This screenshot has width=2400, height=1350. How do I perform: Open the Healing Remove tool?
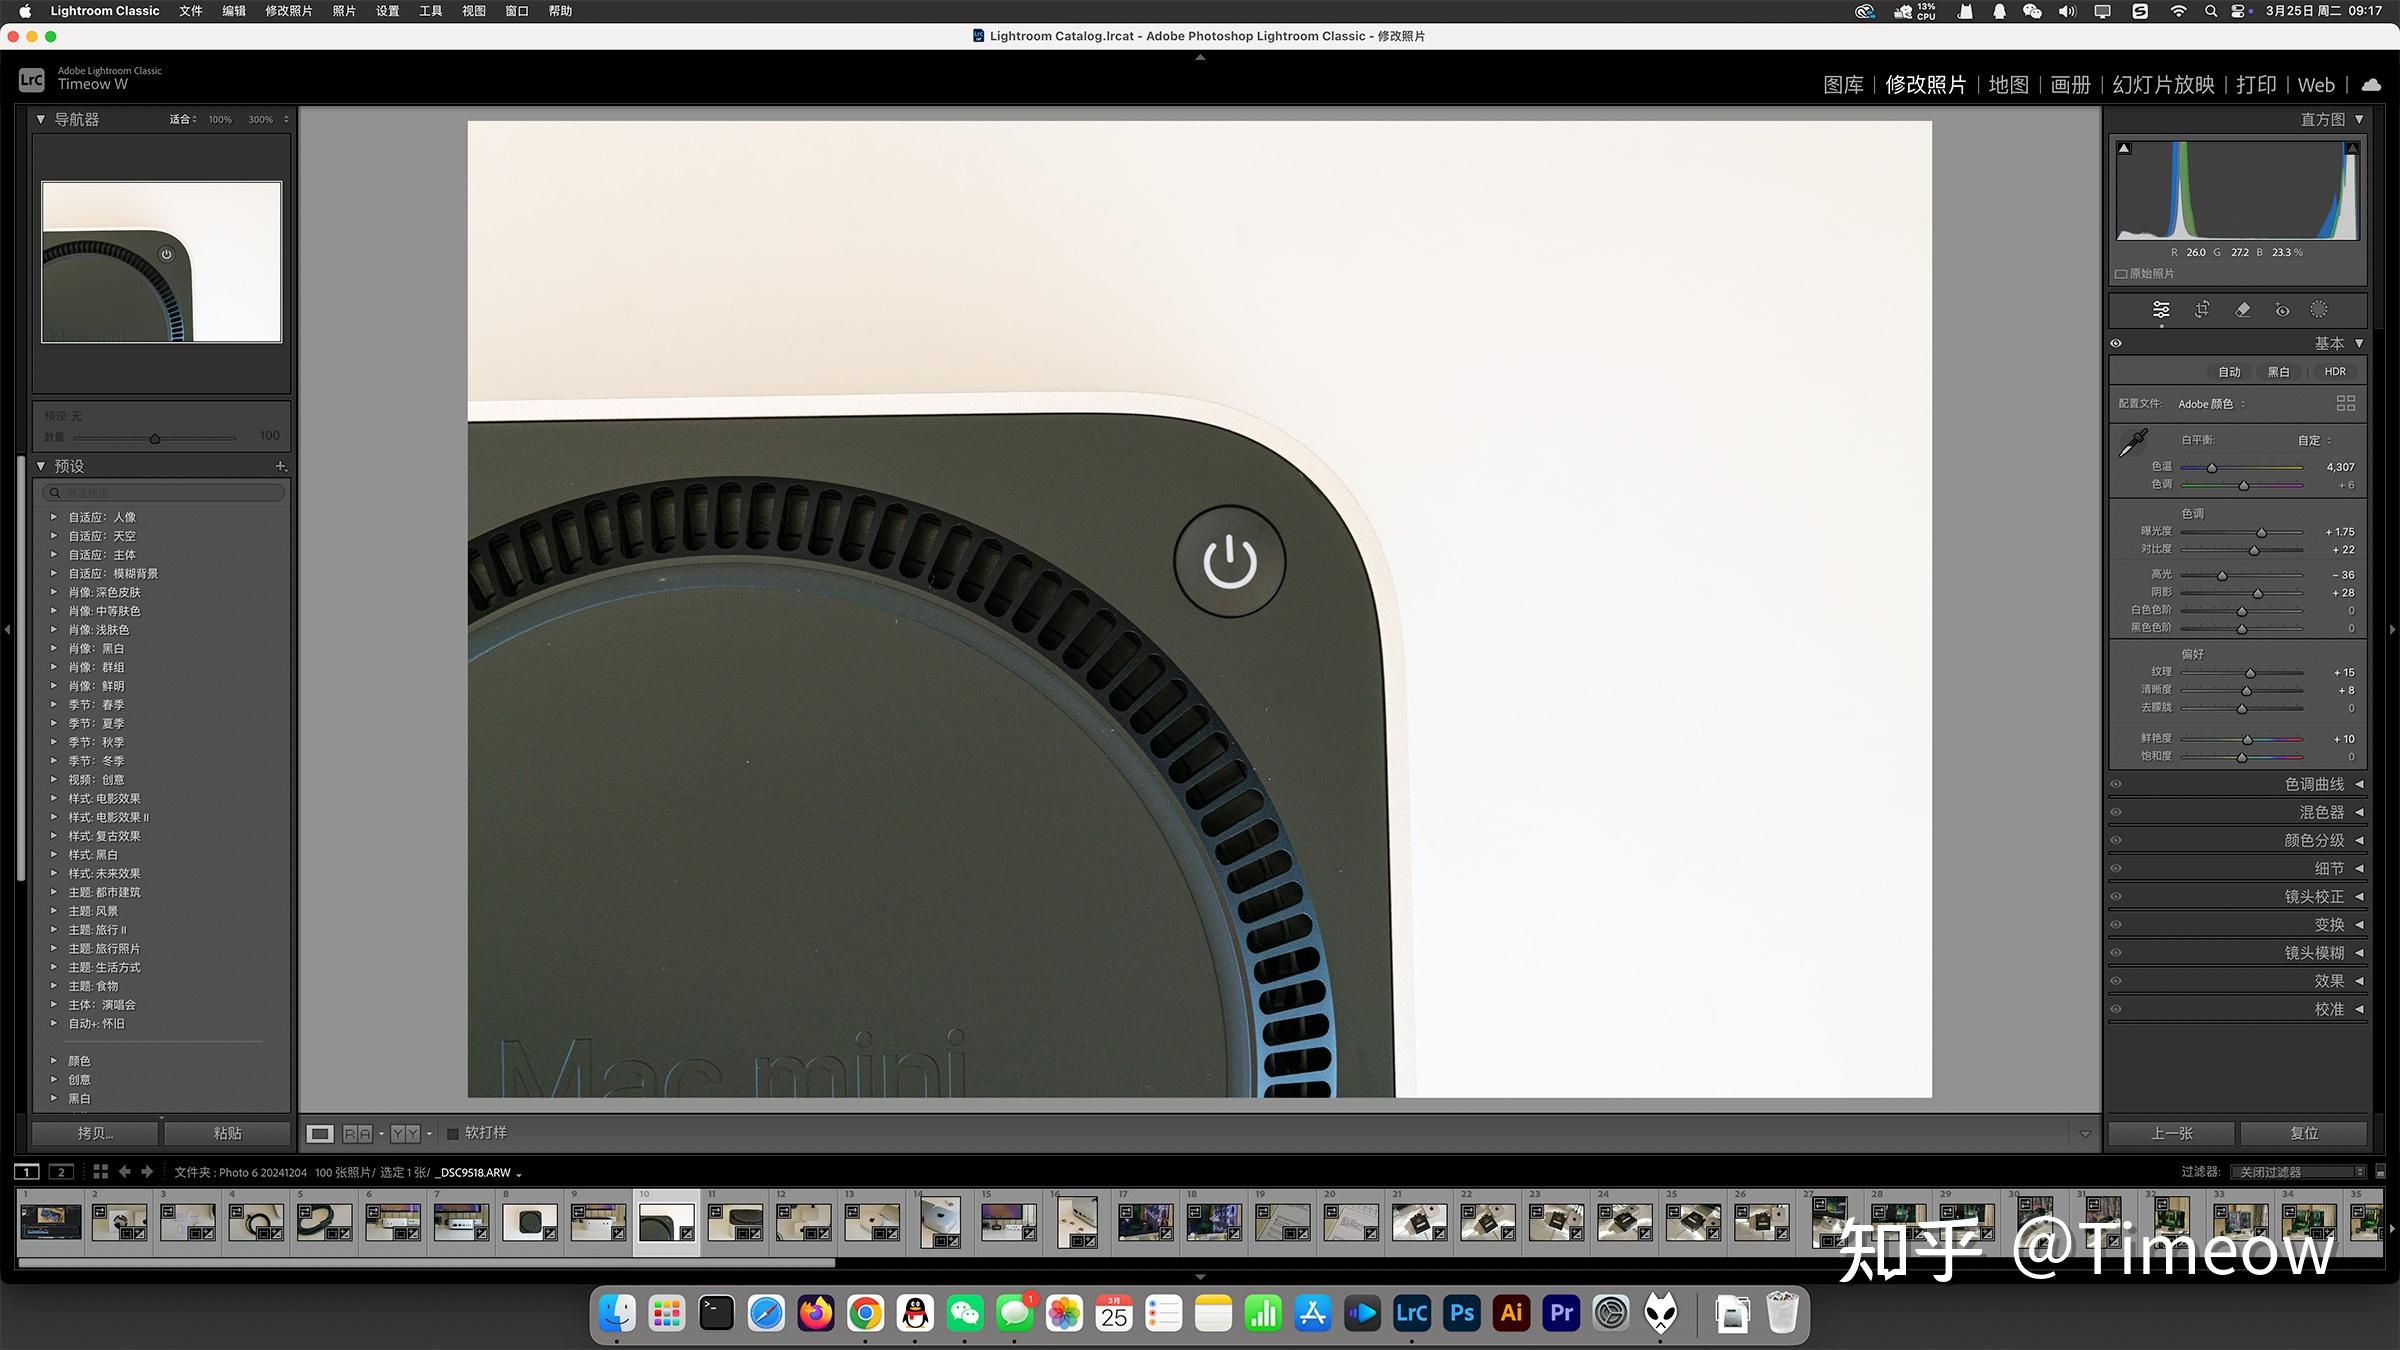(x=2242, y=310)
